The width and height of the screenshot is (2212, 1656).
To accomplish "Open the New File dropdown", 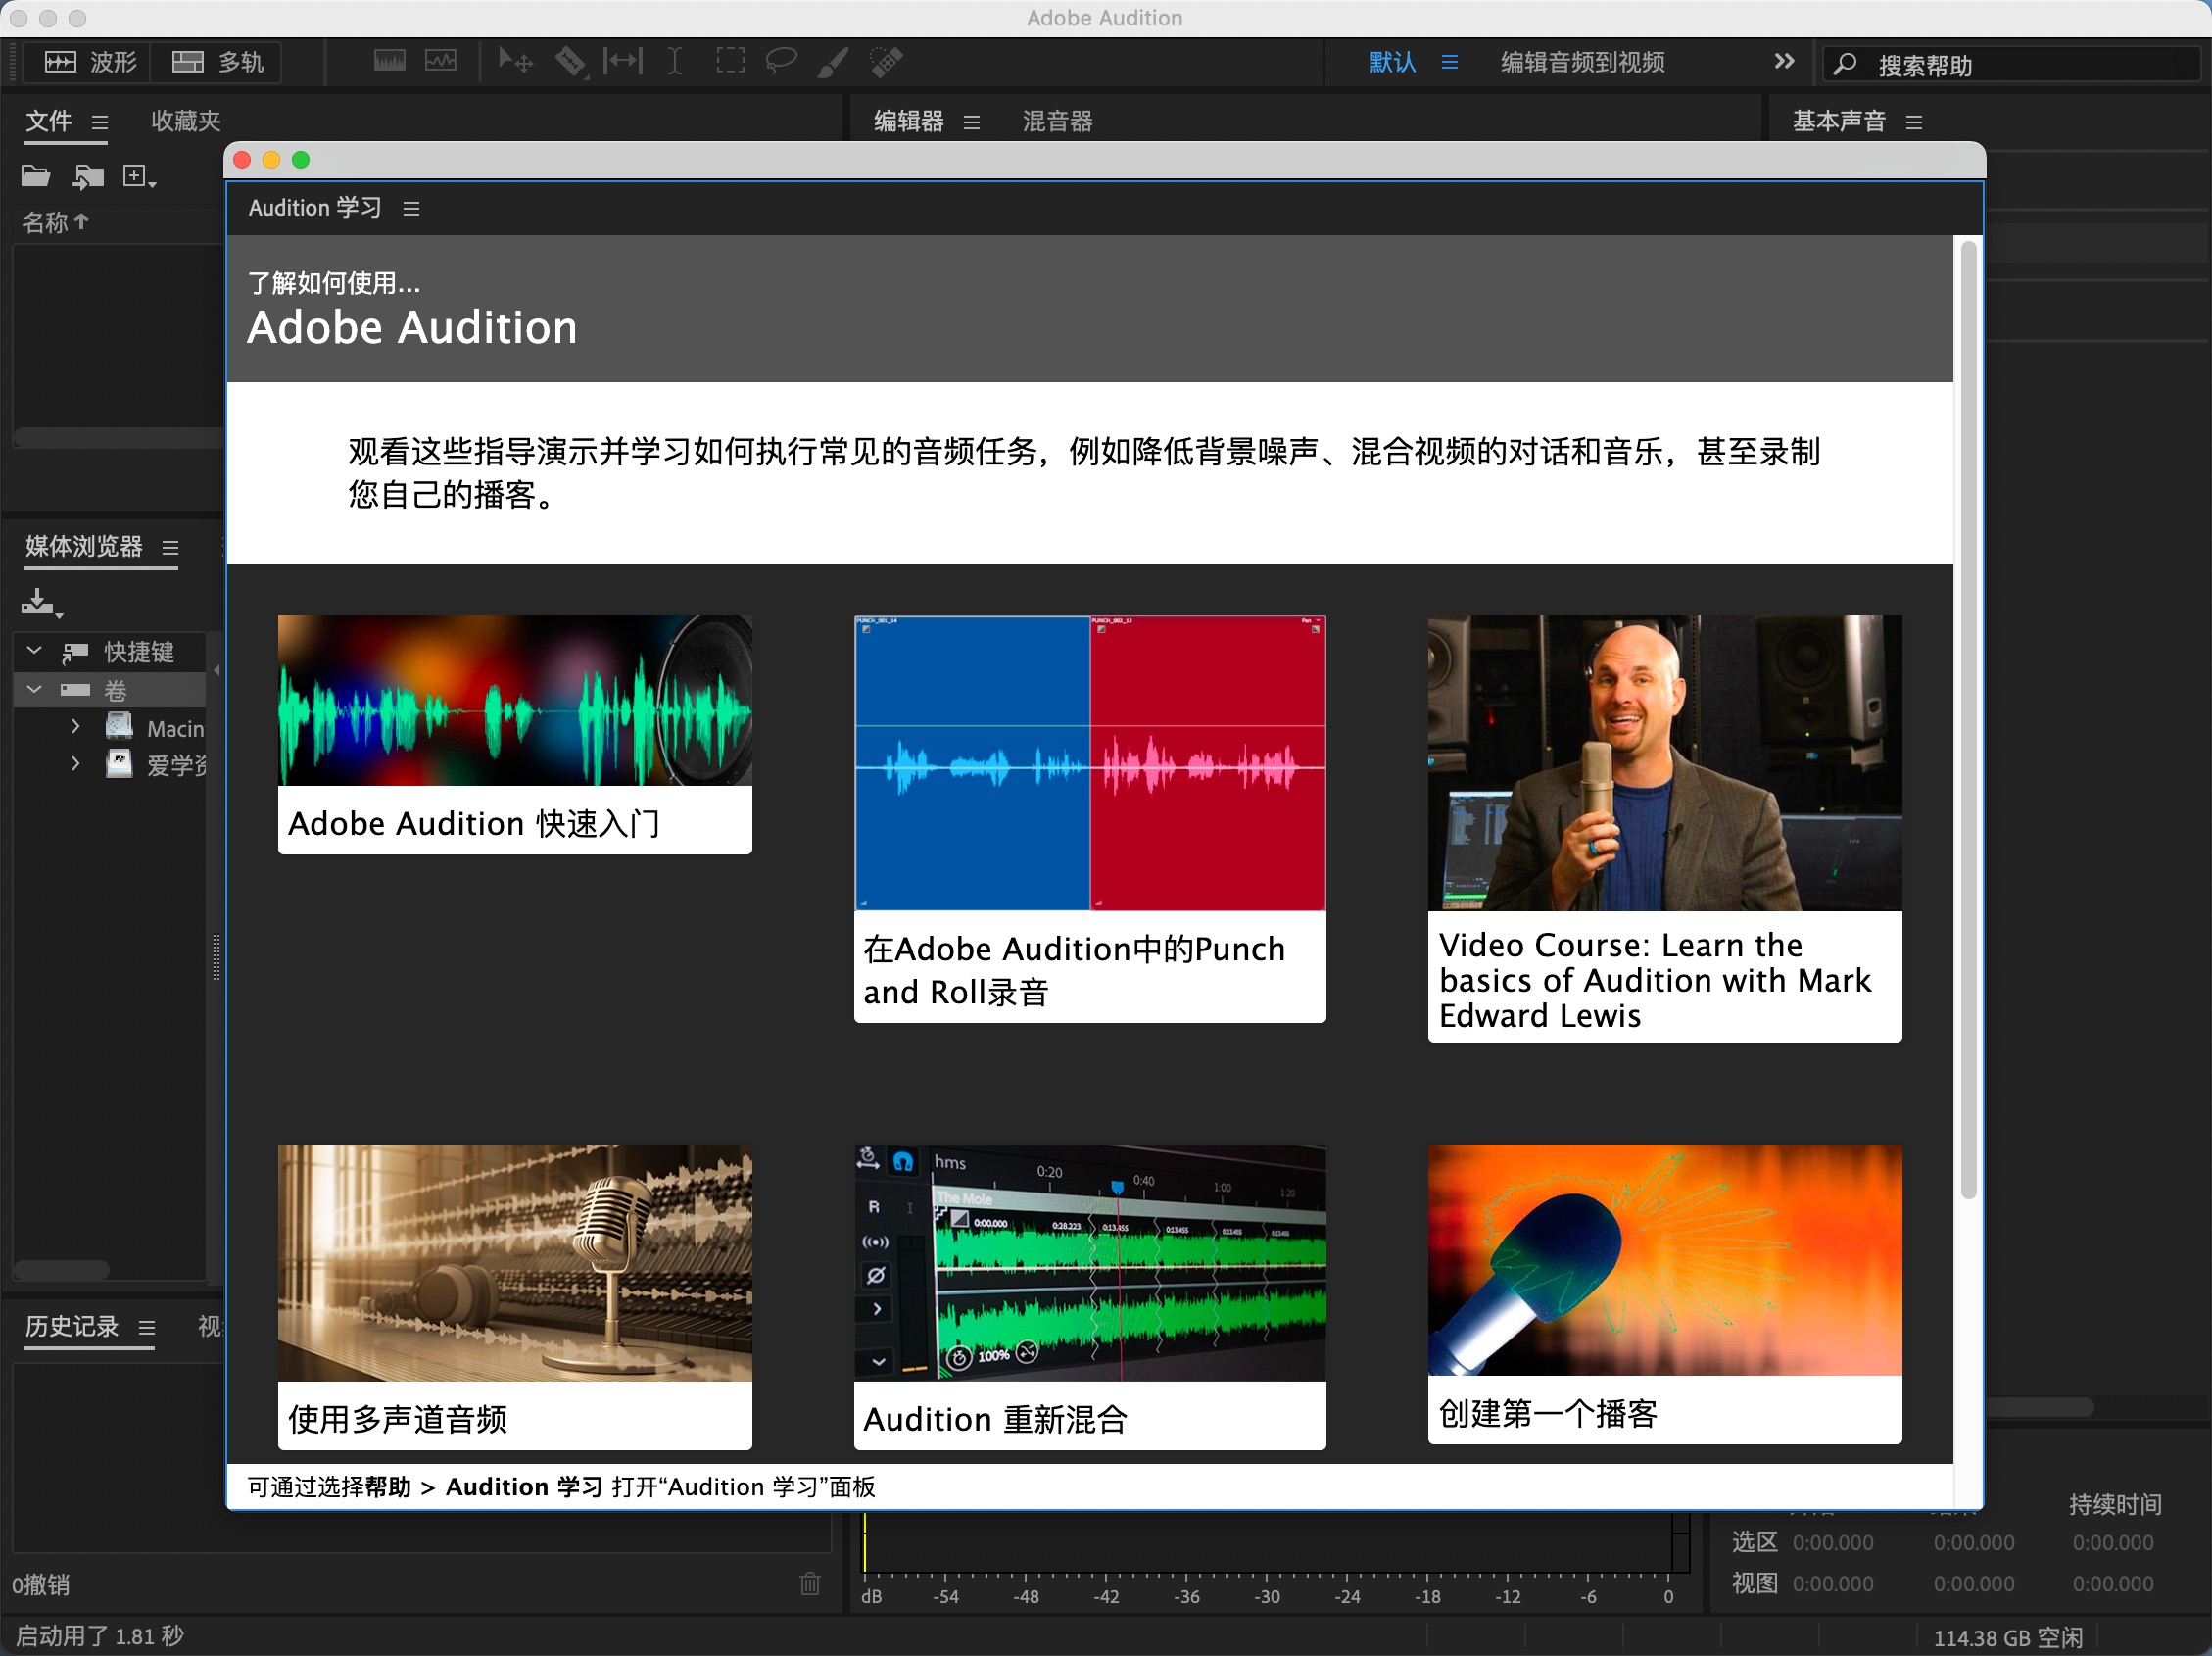I will (139, 177).
